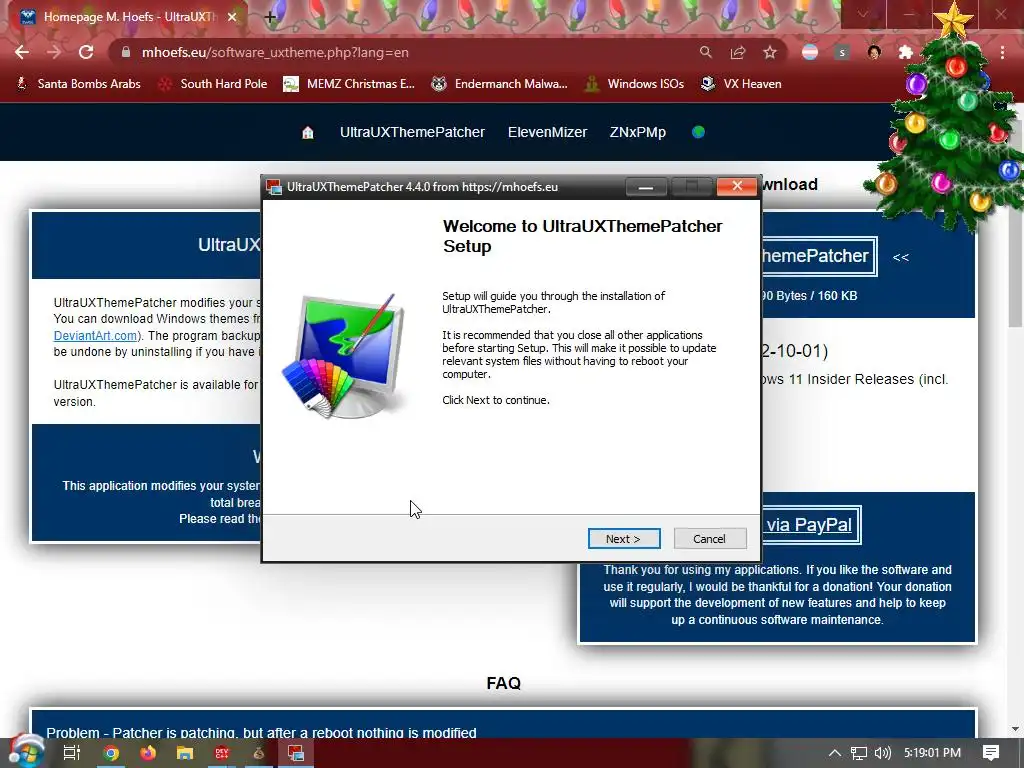Open the Windows Start button with Santa hat

click(x=26, y=752)
